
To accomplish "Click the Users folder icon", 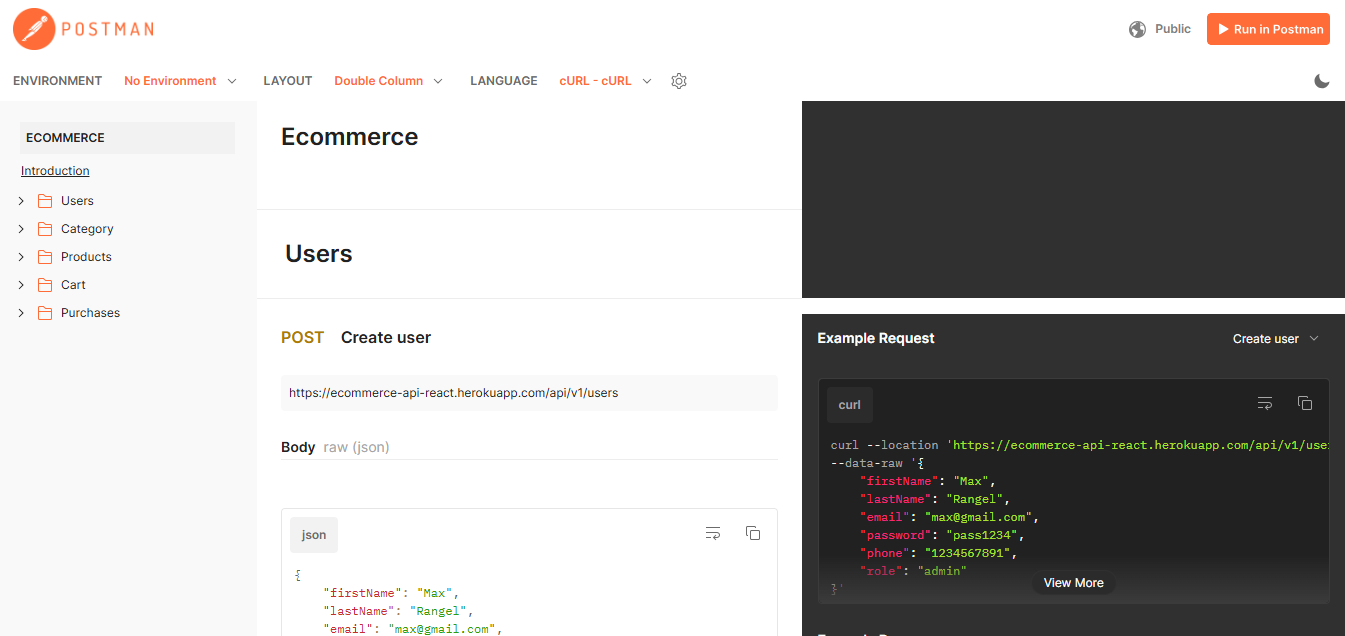I will click(45, 201).
